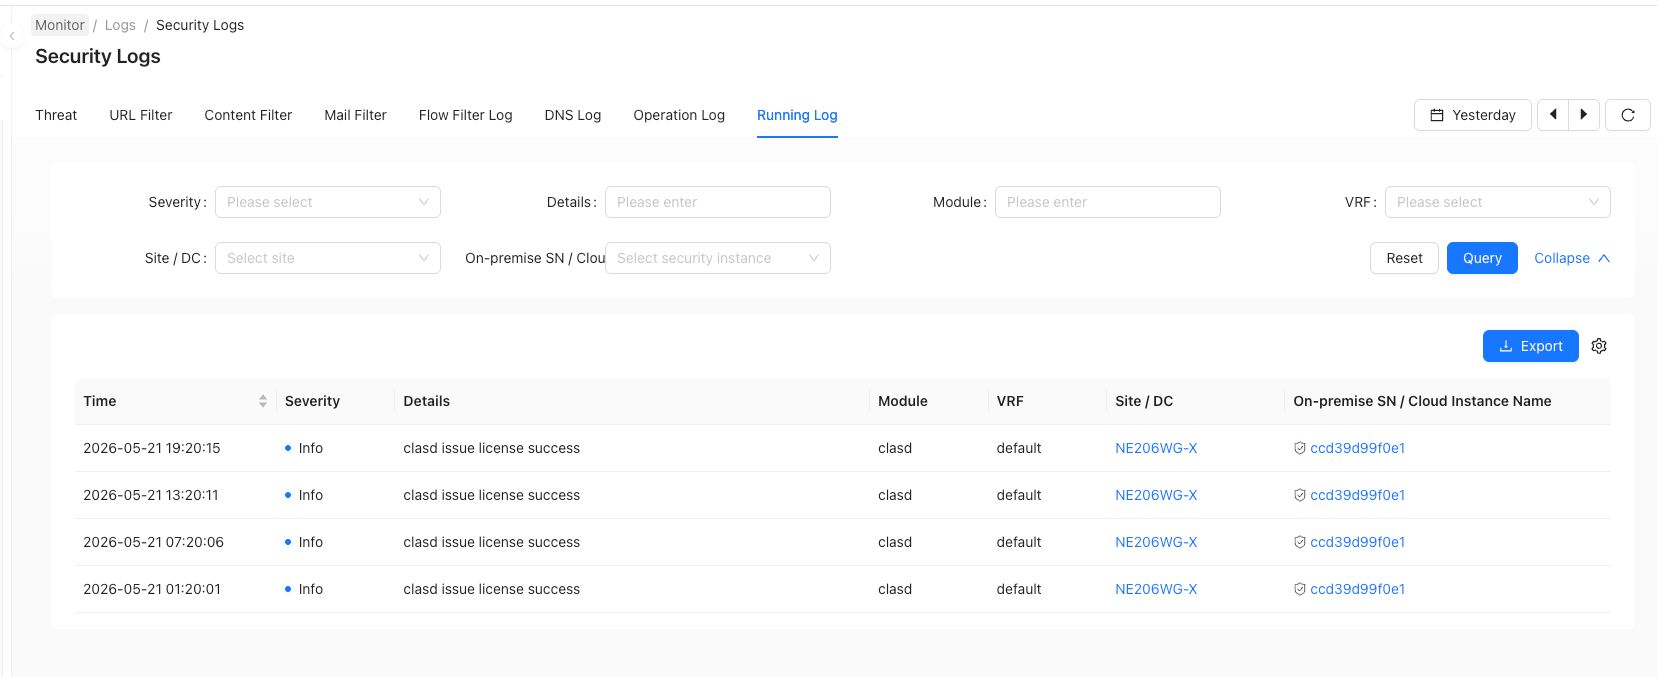
Task: Open Monitor breadcrumb link
Action: pyautogui.click(x=60, y=25)
